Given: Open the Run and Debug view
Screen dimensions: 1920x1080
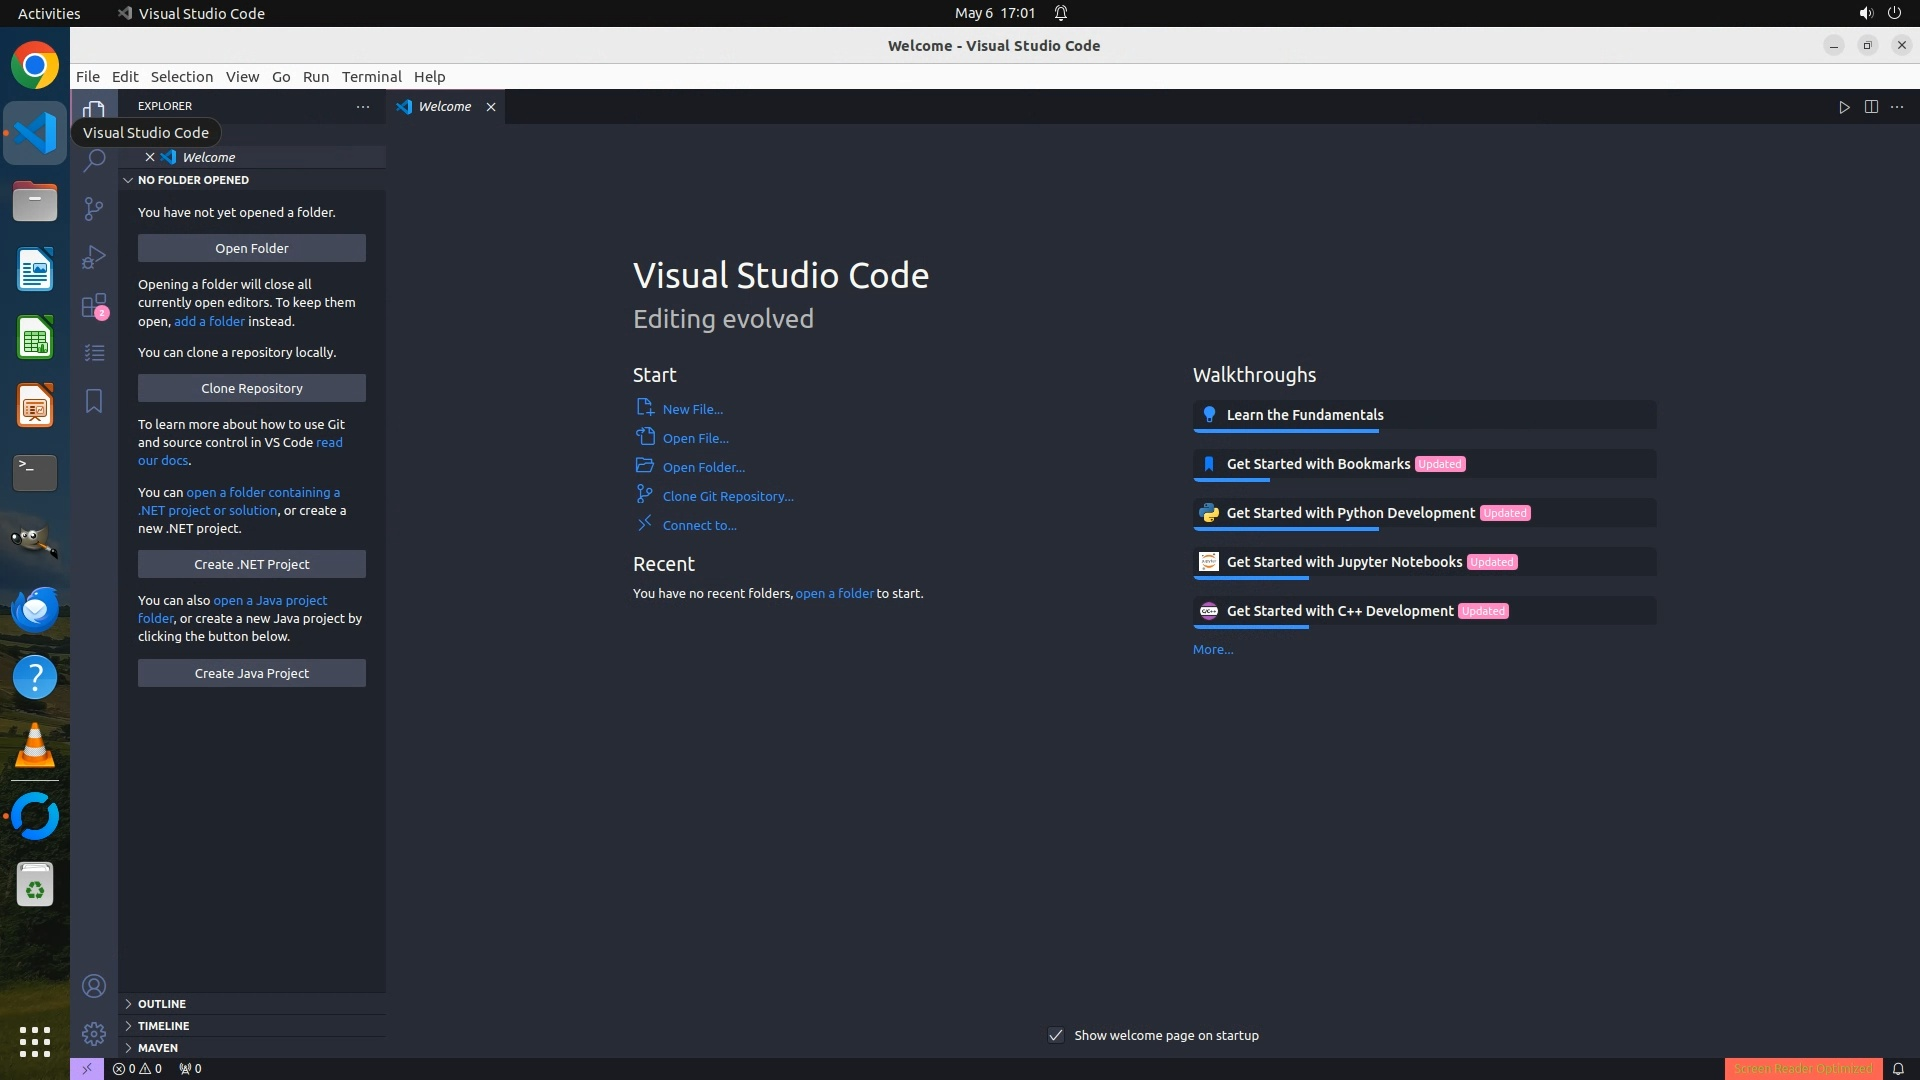Looking at the screenshot, I should coord(94,257).
